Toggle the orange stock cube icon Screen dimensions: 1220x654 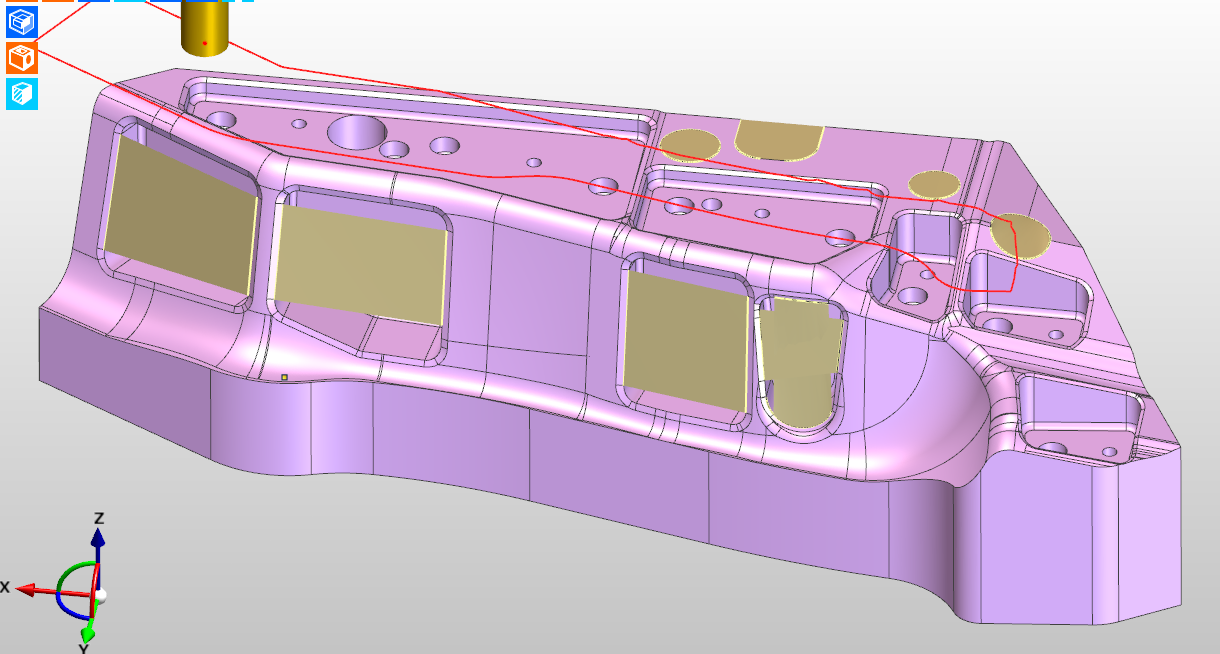21,57
